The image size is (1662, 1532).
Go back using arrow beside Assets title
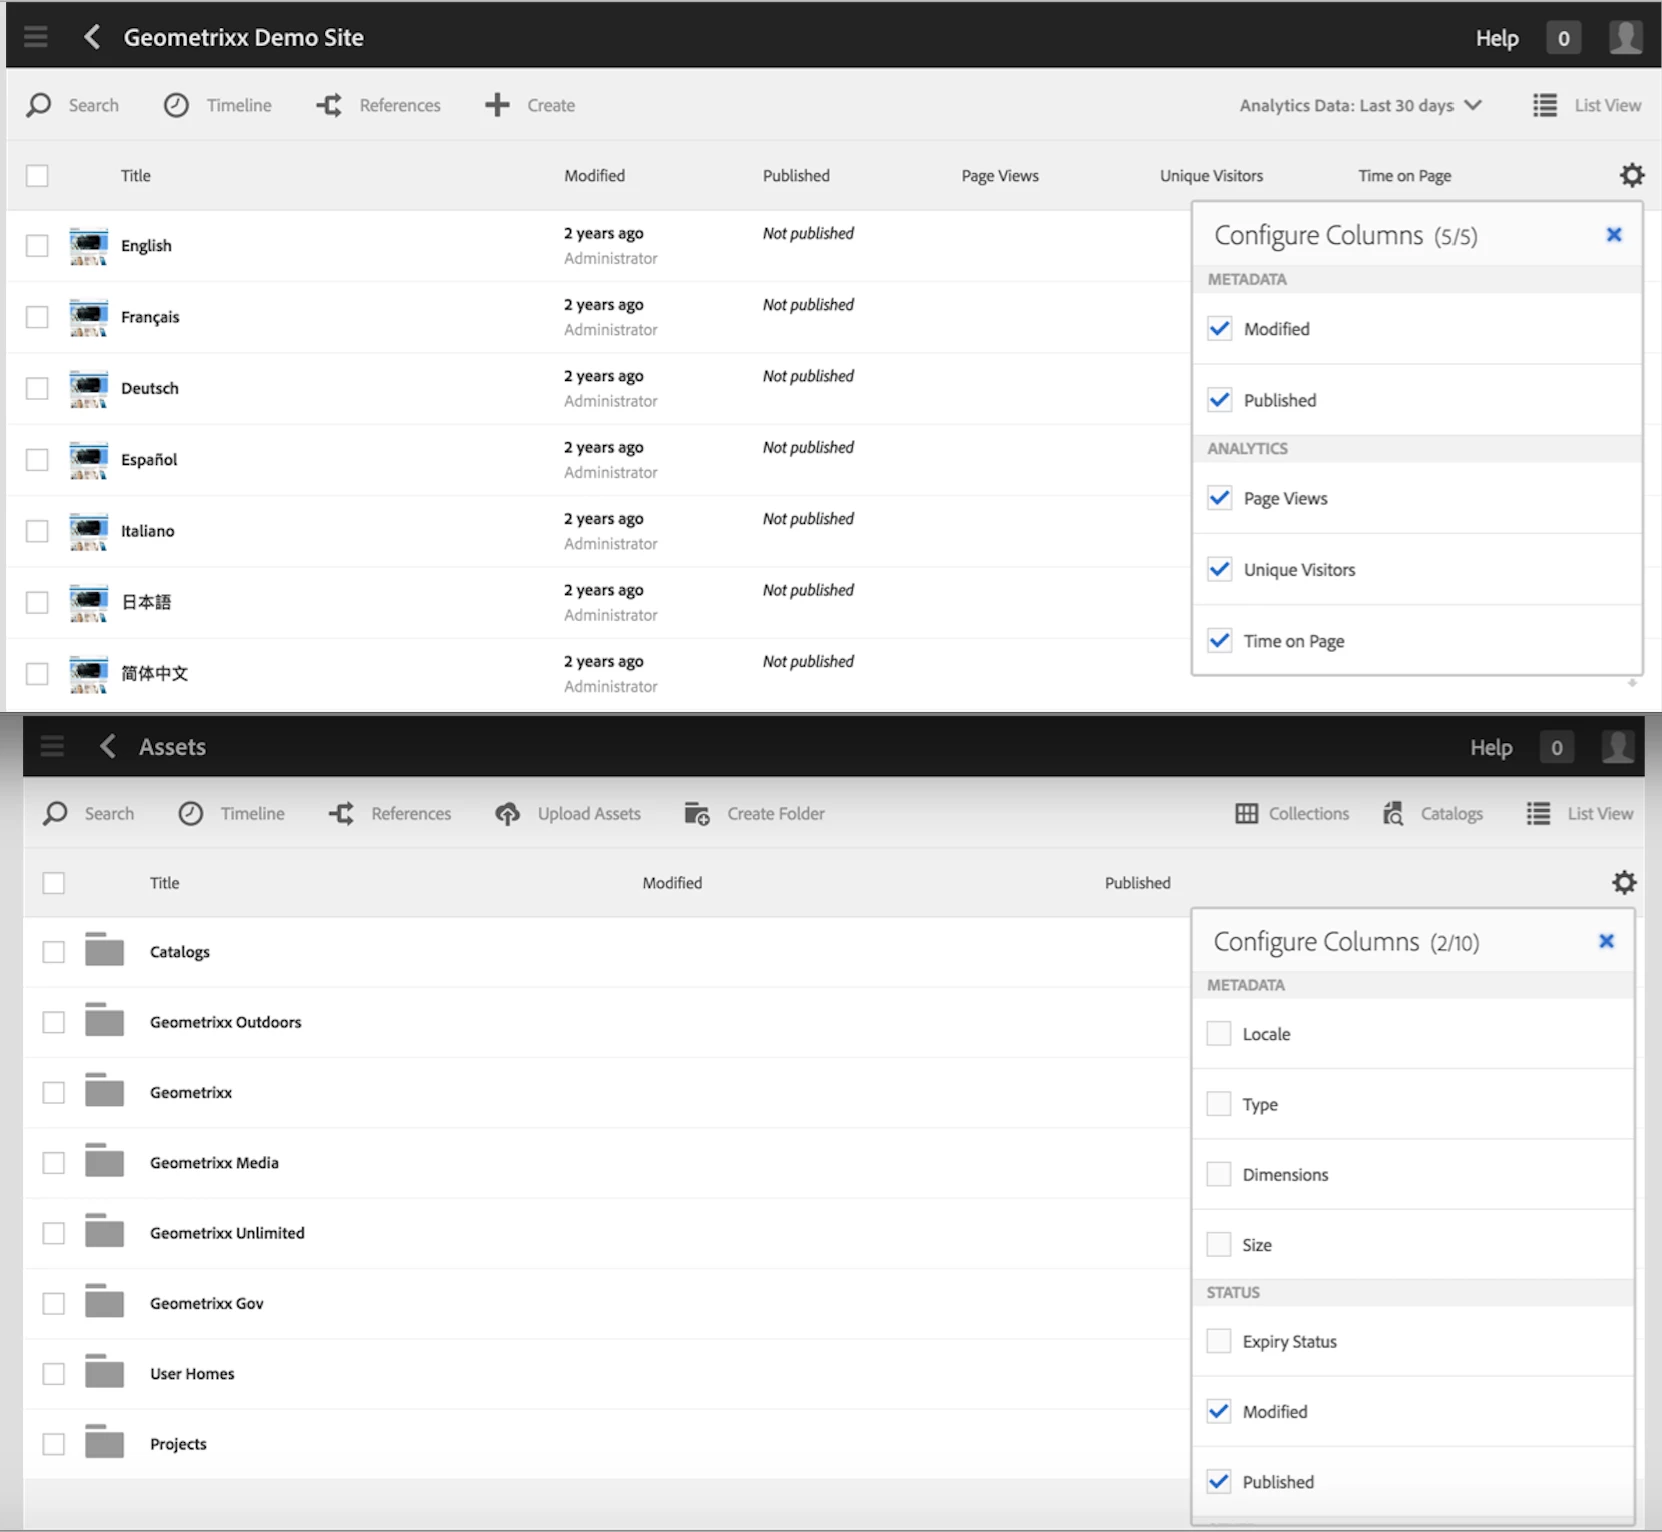point(108,746)
